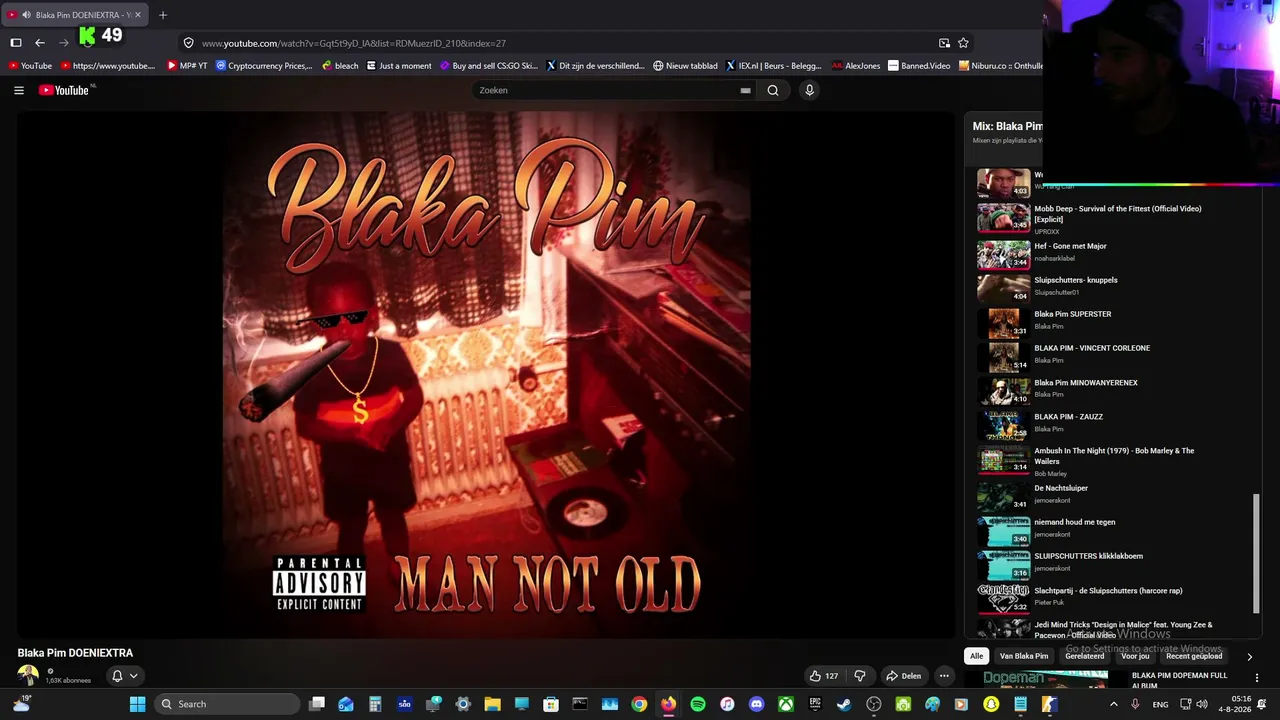Click the search magnifier button on YouTube
This screenshot has height=720, width=1280.
tap(773, 90)
